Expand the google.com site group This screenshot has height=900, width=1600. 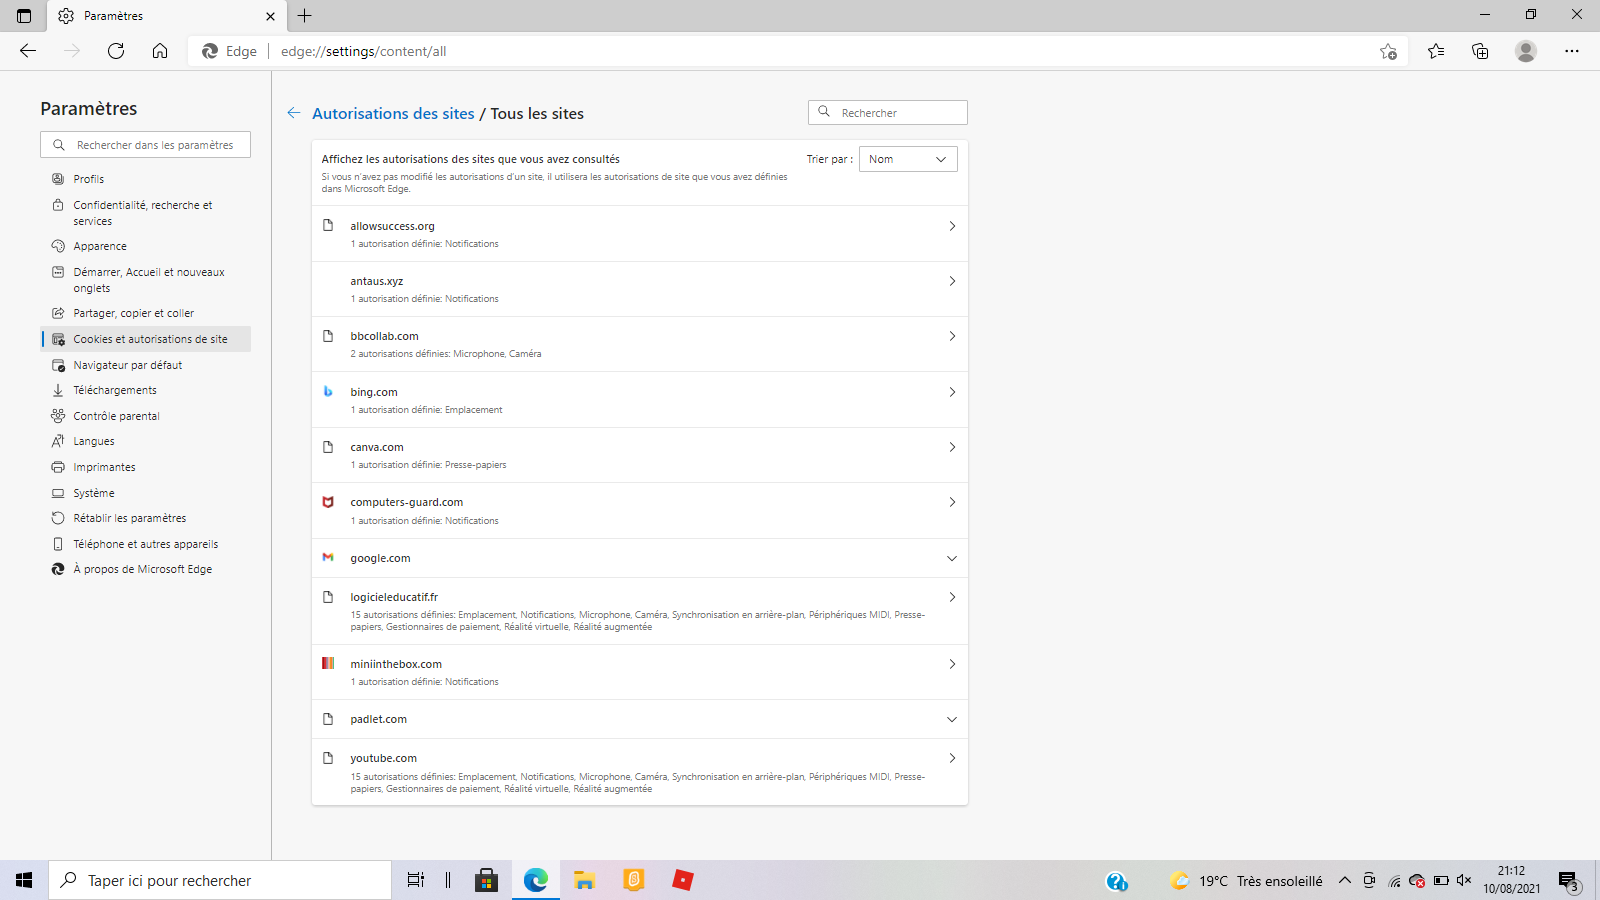click(x=952, y=558)
